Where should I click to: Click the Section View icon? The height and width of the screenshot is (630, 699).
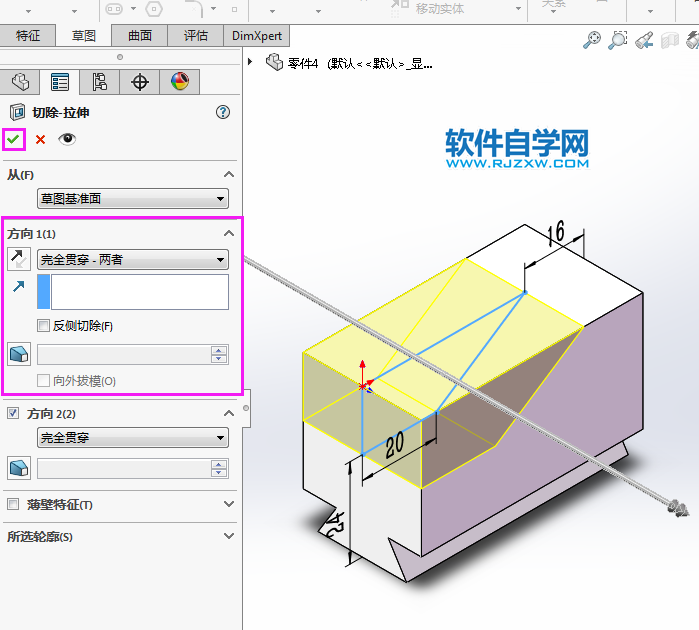coord(670,40)
